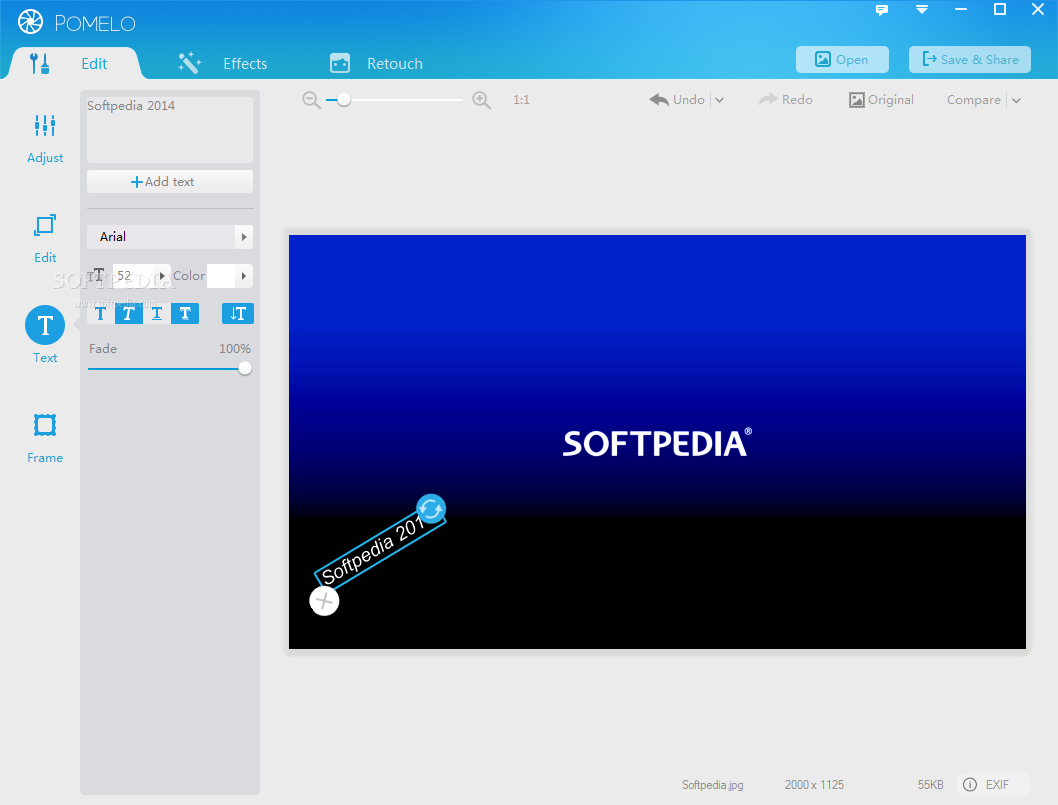
Task: Click the white text color swatch
Action: (x=221, y=276)
